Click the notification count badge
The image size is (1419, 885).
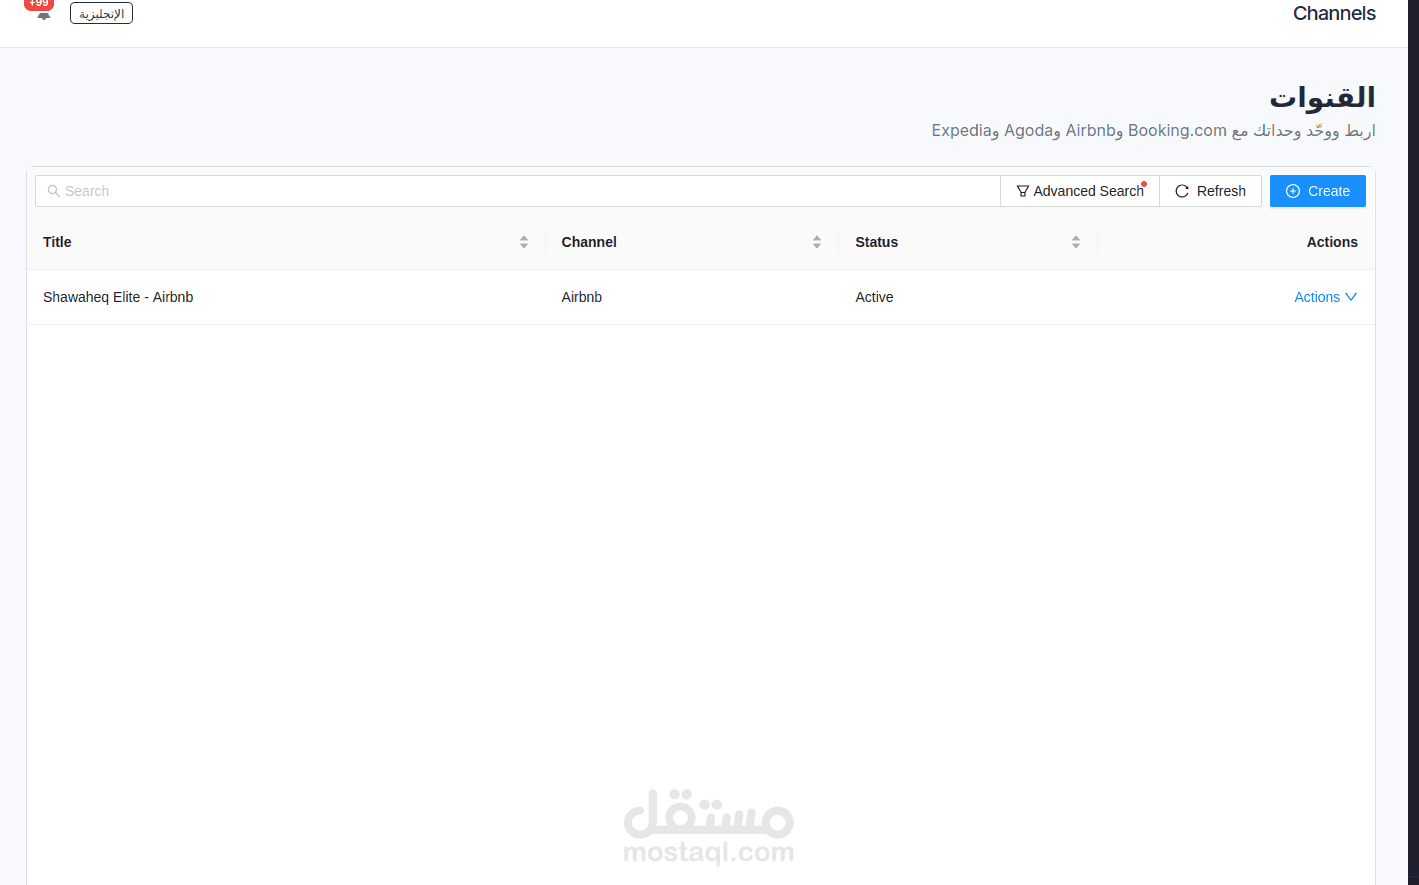tap(39, 4)
